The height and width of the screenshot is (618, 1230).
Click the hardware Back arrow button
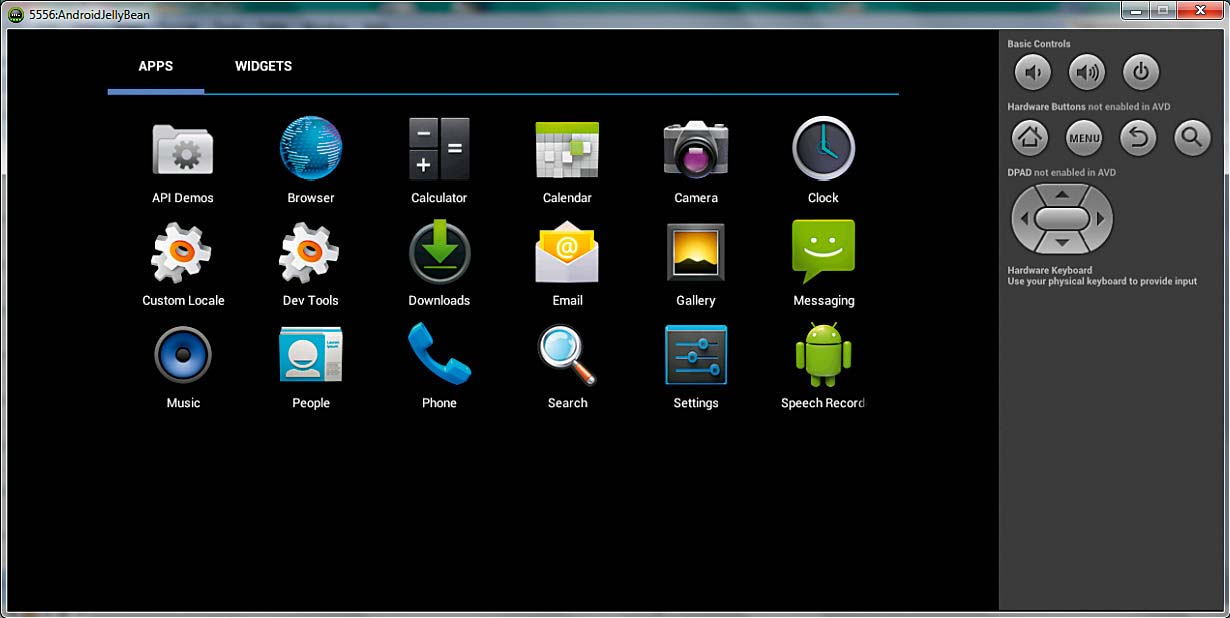click(1138, 138)
